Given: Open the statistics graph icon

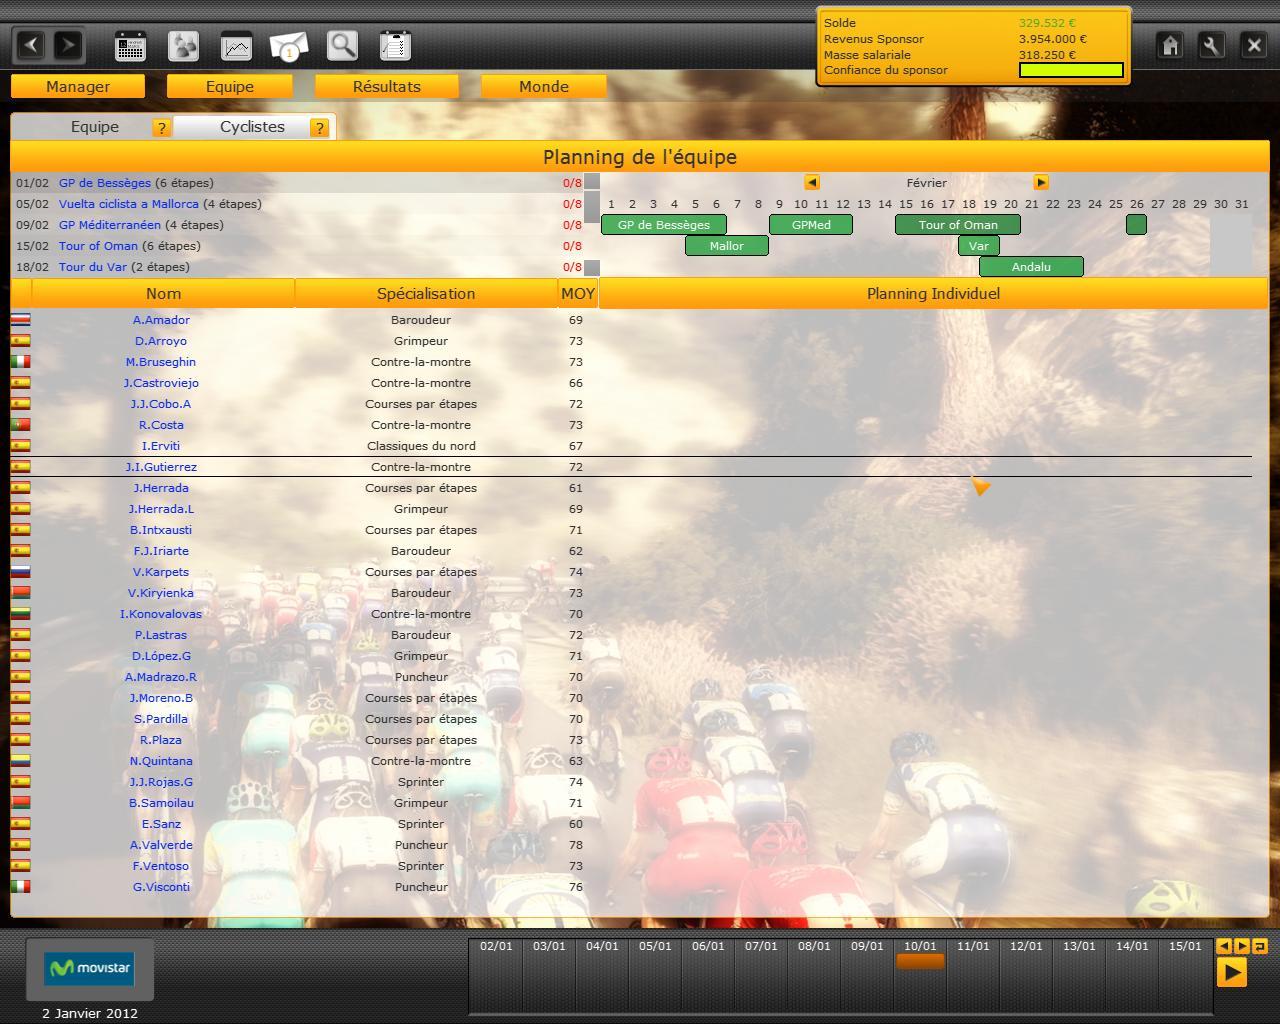Looking at the screenshot, I should pos(236,46).
